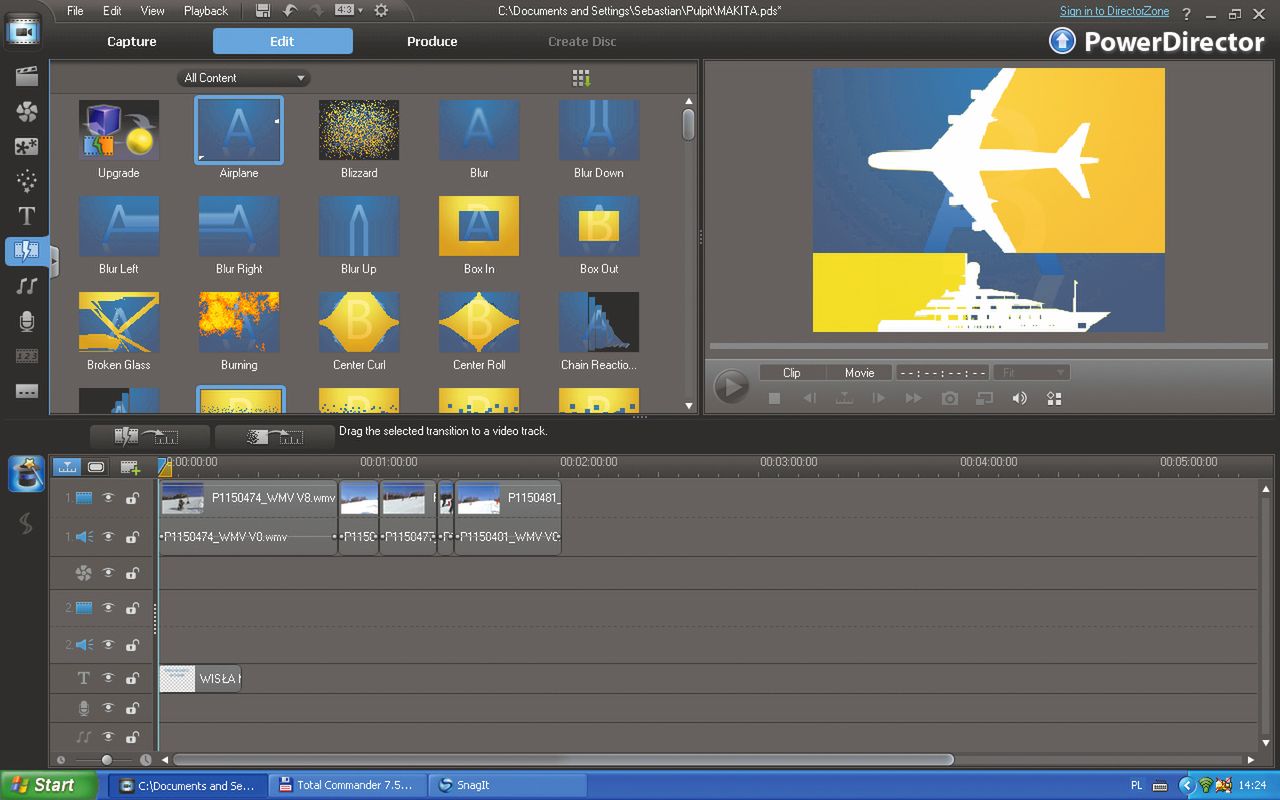Toggle audio track 1 enable eye
The image size is (1280, 800).
click(x=108, y=537)
